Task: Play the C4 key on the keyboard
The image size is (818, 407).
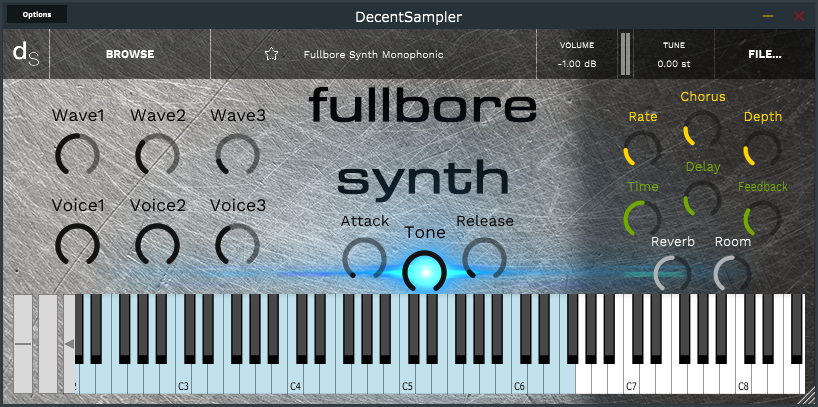Action: point(295,380)
